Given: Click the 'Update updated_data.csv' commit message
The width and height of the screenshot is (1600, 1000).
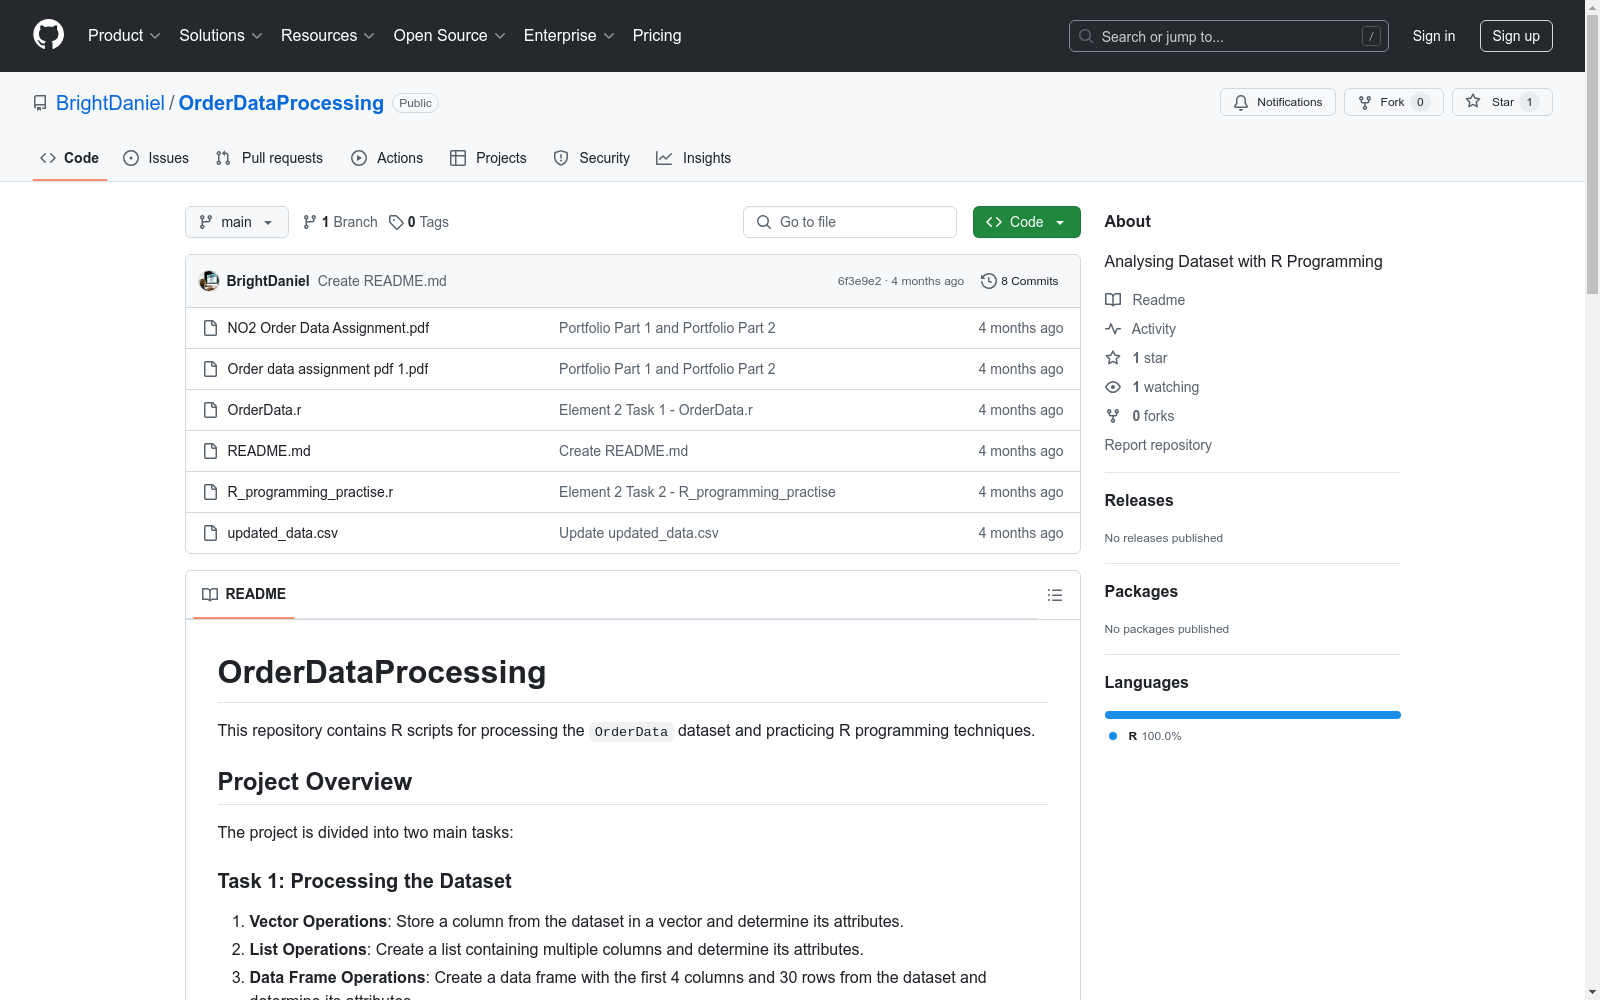Looking at the screenshot, I should pos(639,533).
